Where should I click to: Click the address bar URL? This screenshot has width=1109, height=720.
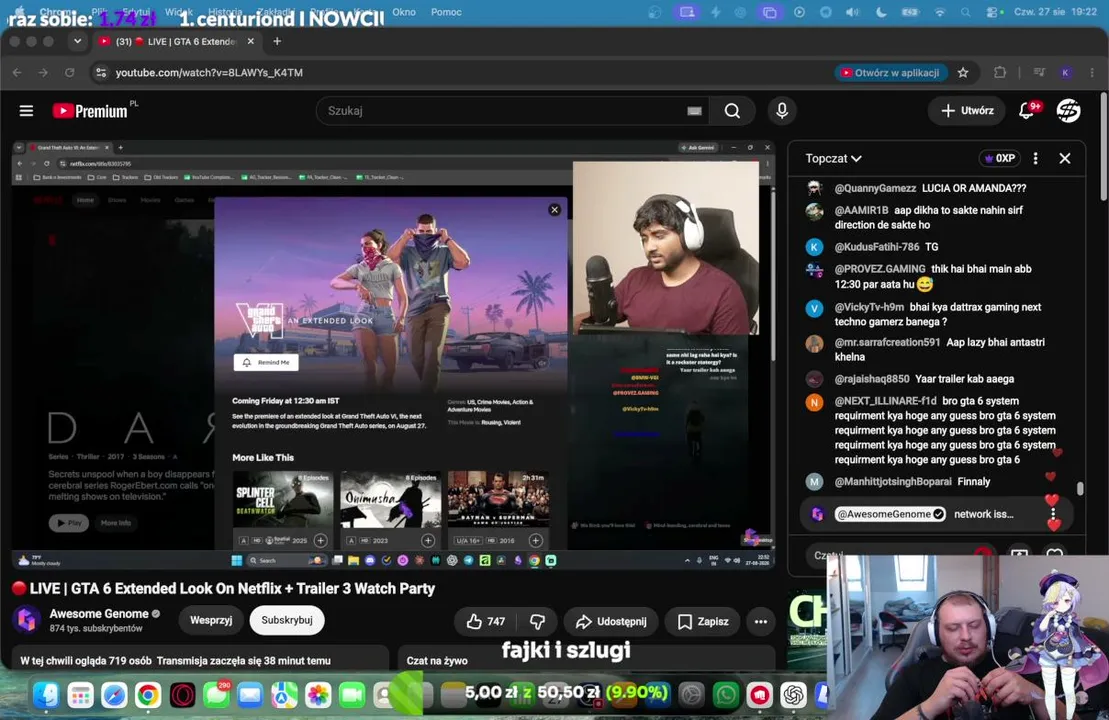(209, 73)
